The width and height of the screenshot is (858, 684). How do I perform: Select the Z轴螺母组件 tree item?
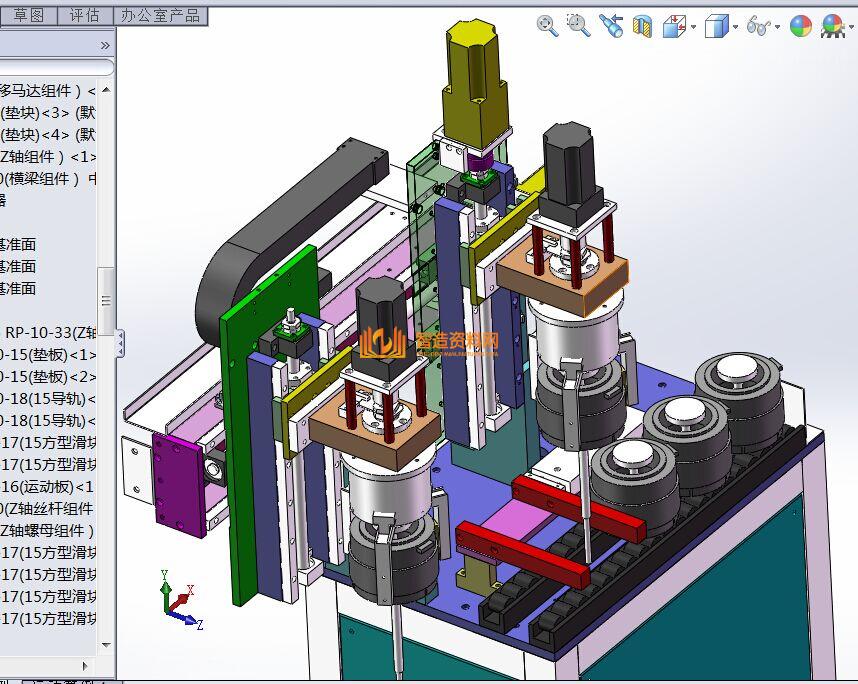[x=48, y=530]
